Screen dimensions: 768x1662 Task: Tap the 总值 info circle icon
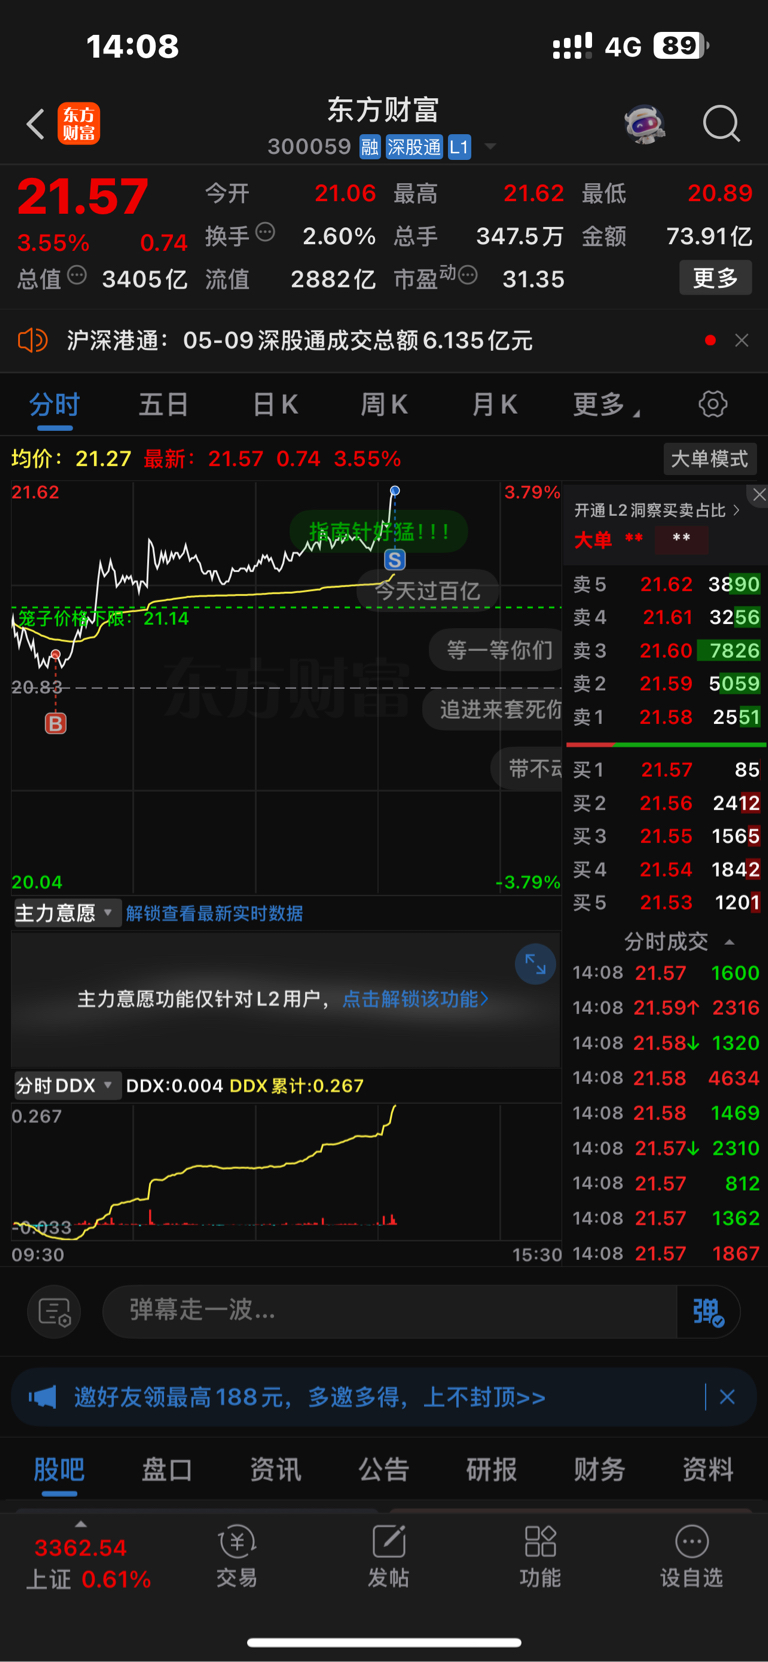[x=77, y=275]
